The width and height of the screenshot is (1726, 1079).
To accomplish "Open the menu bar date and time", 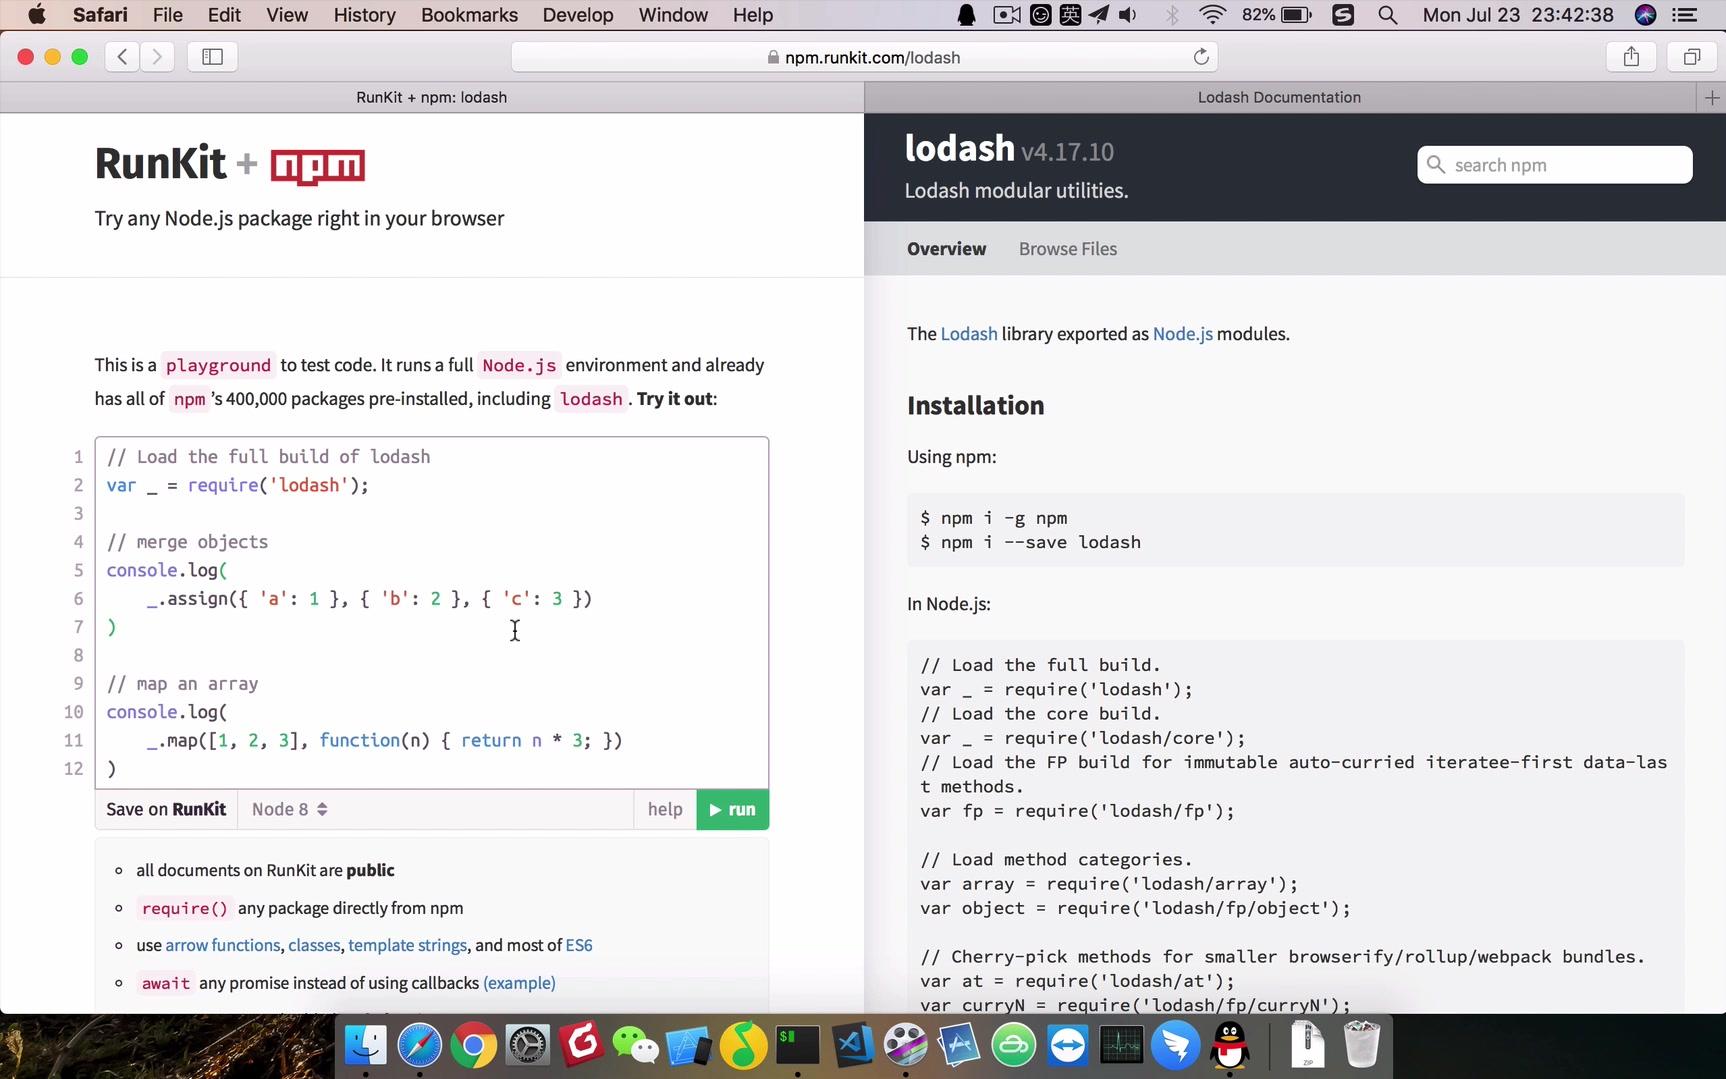I will (x=1518, y=15).
